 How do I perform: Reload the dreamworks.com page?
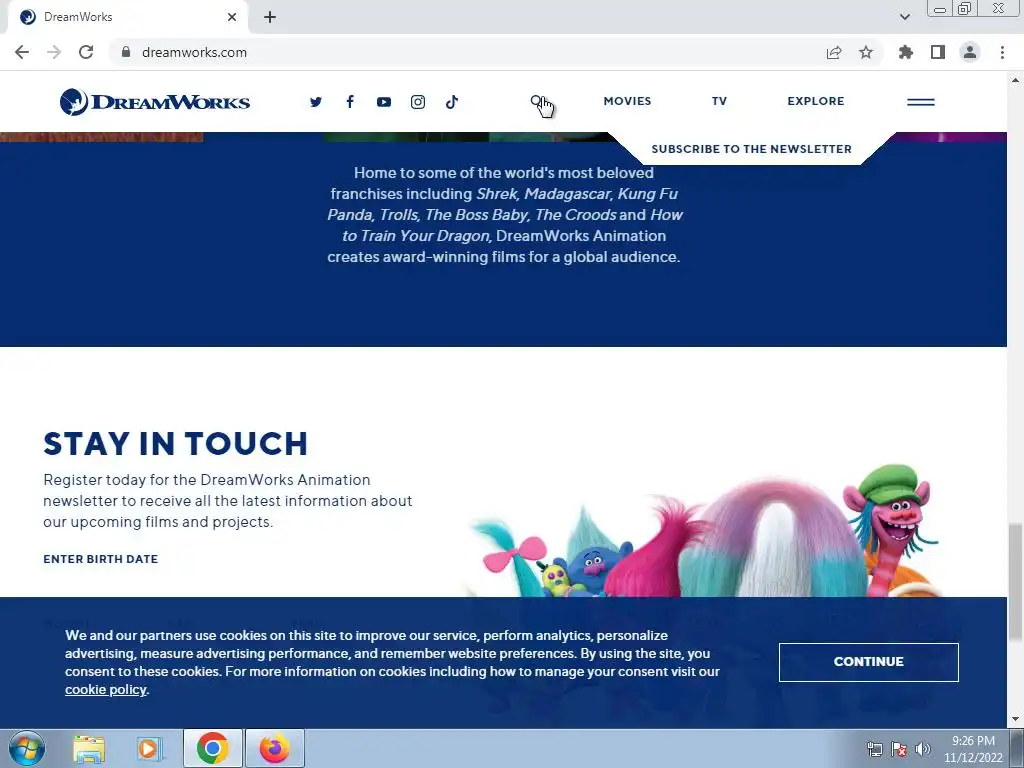pos(86,52)
